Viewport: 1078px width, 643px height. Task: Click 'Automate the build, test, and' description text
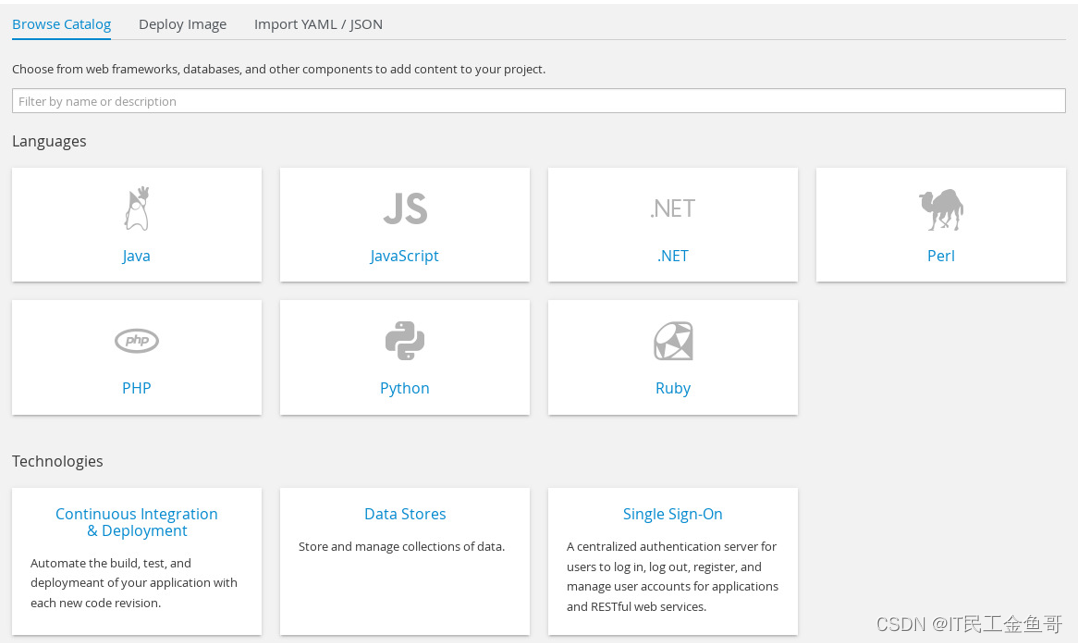point(111,563)
